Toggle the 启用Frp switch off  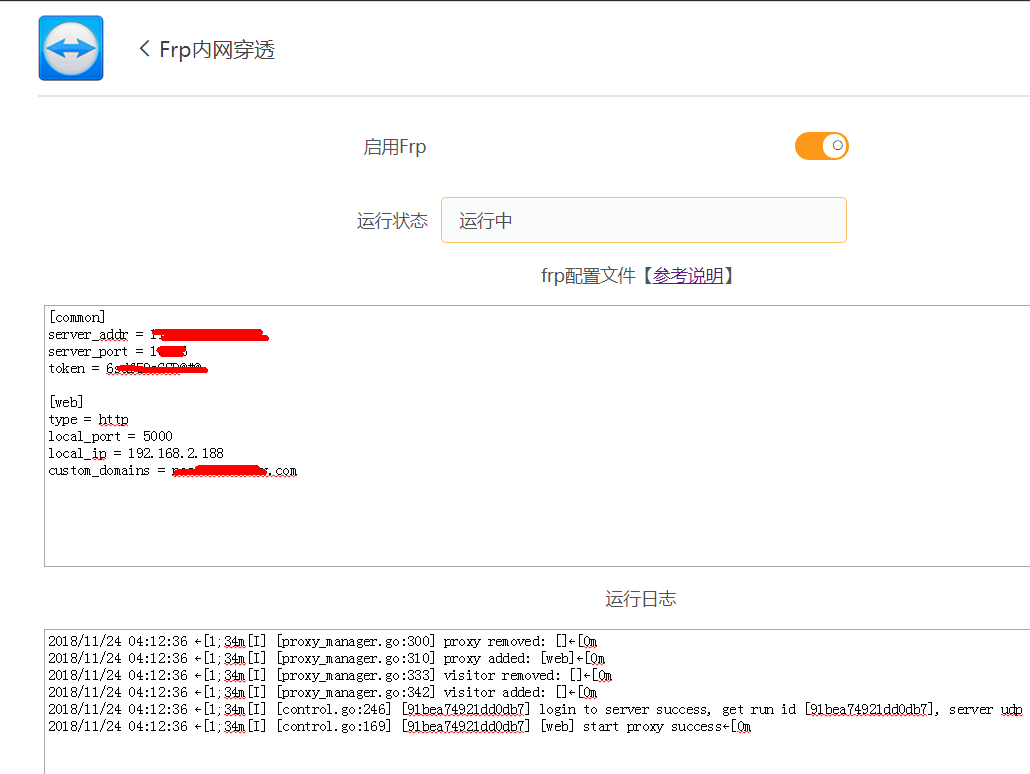click(x=821, y=146)
